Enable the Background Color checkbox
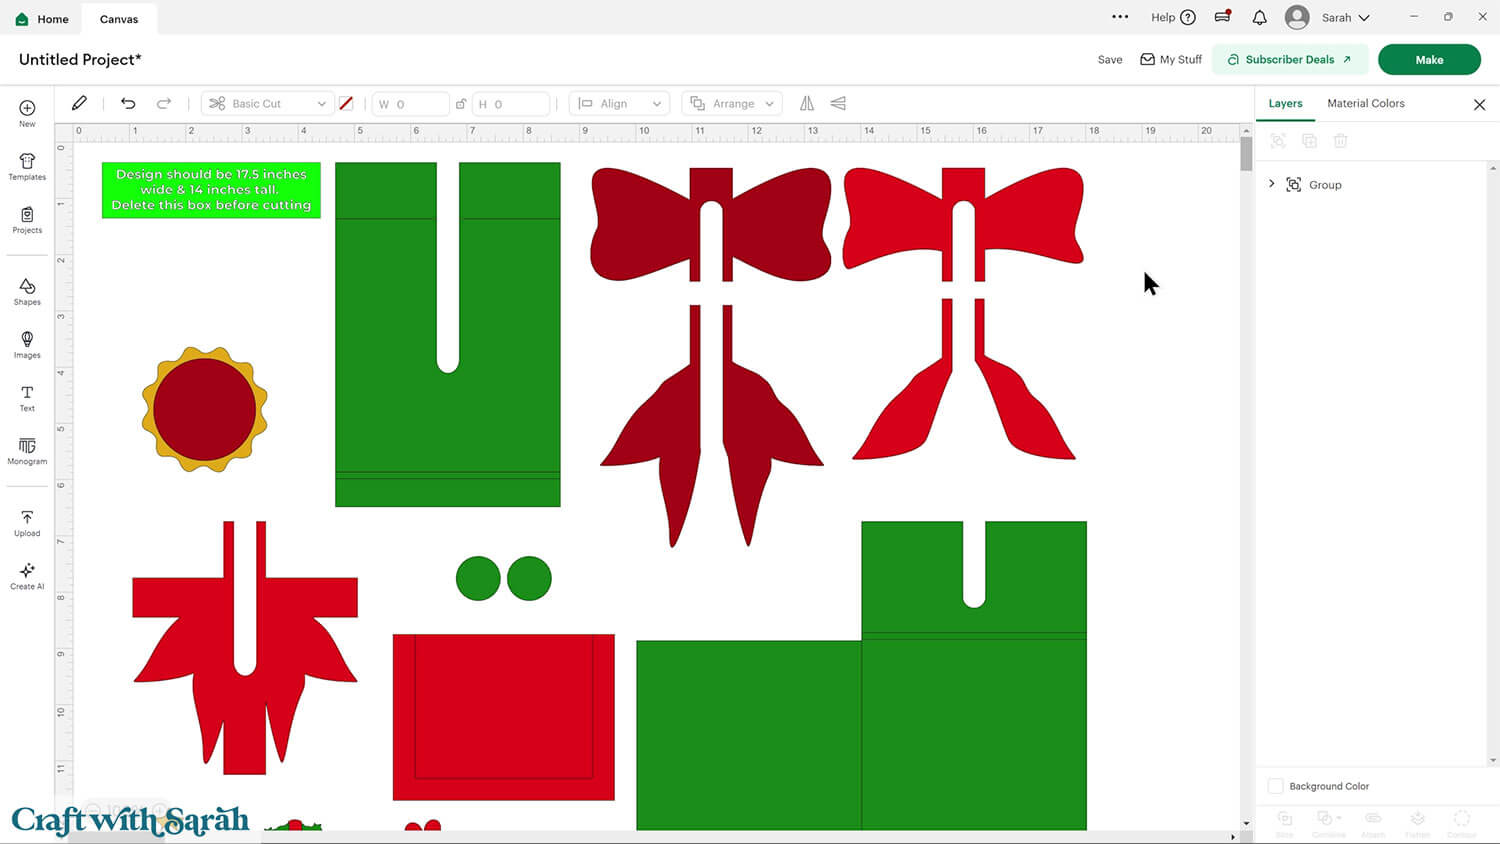 pyautogui.click(x=1276, y=786)
